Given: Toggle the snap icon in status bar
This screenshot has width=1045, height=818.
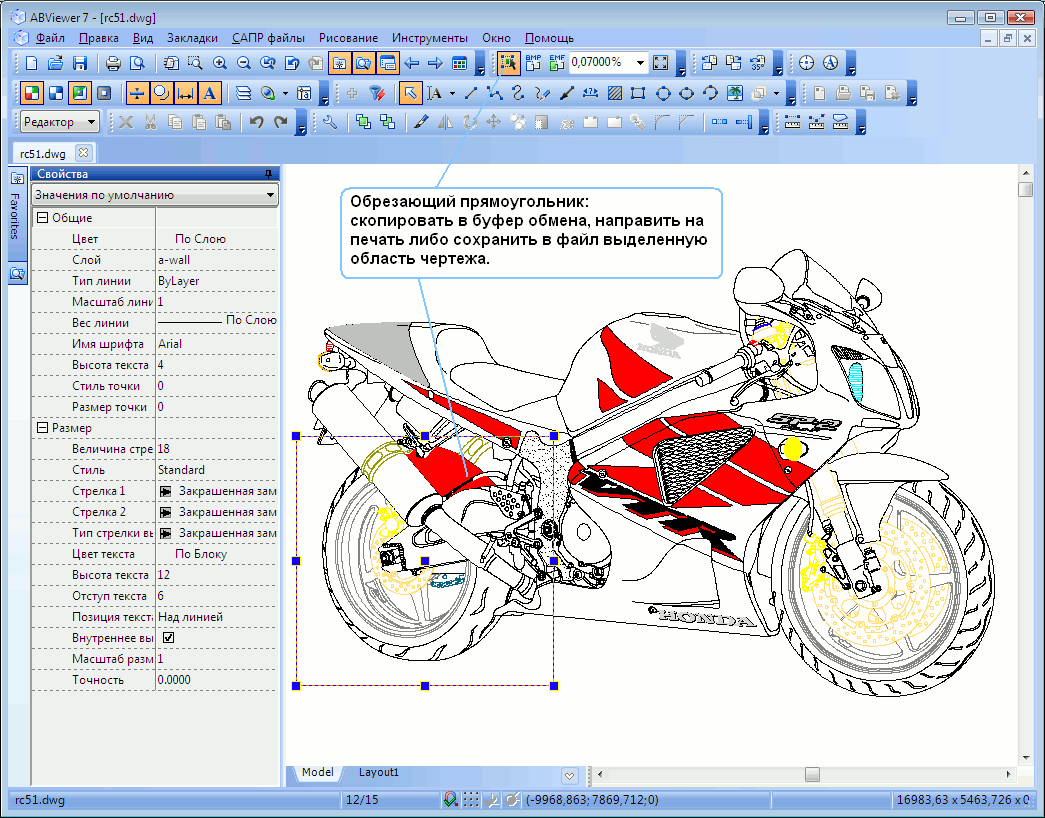Looking at the screenshot, I should [451, 799].
